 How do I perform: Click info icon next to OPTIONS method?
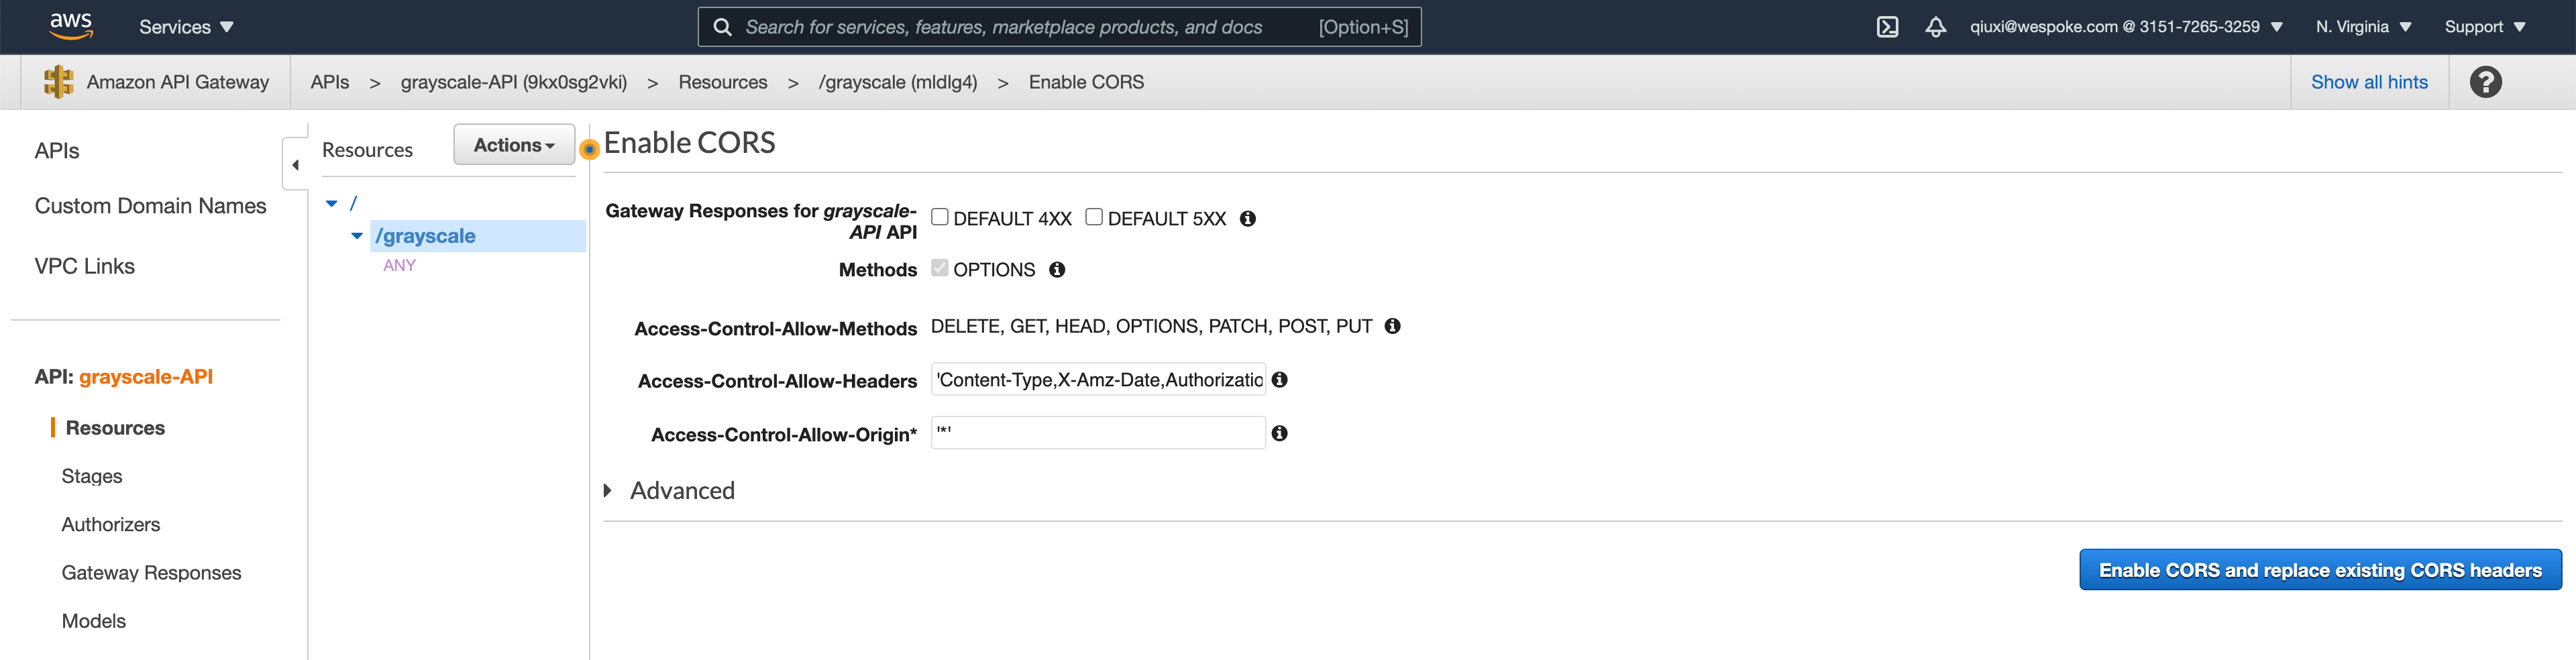click(x=1057, y=269)
